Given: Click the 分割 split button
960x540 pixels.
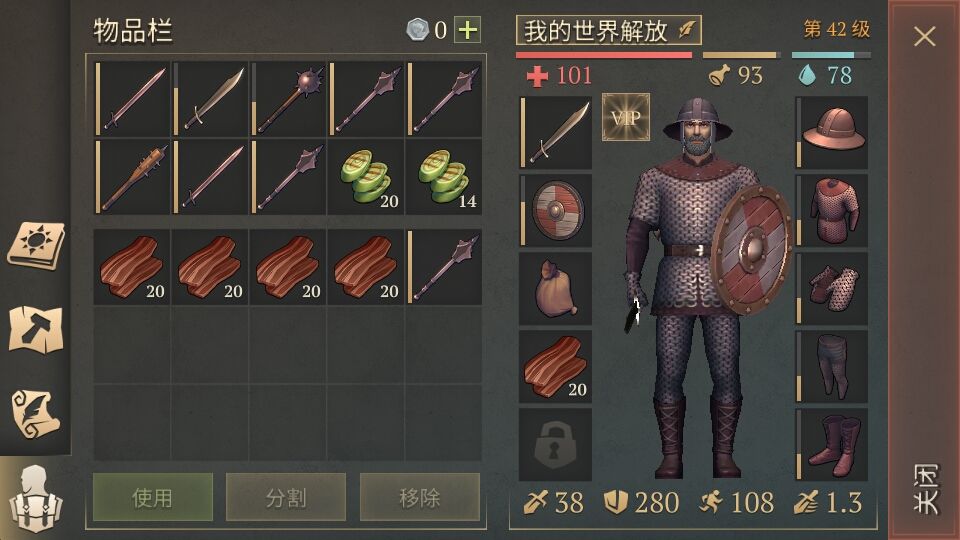Looking at the screenshot, I should coord(286,497).
